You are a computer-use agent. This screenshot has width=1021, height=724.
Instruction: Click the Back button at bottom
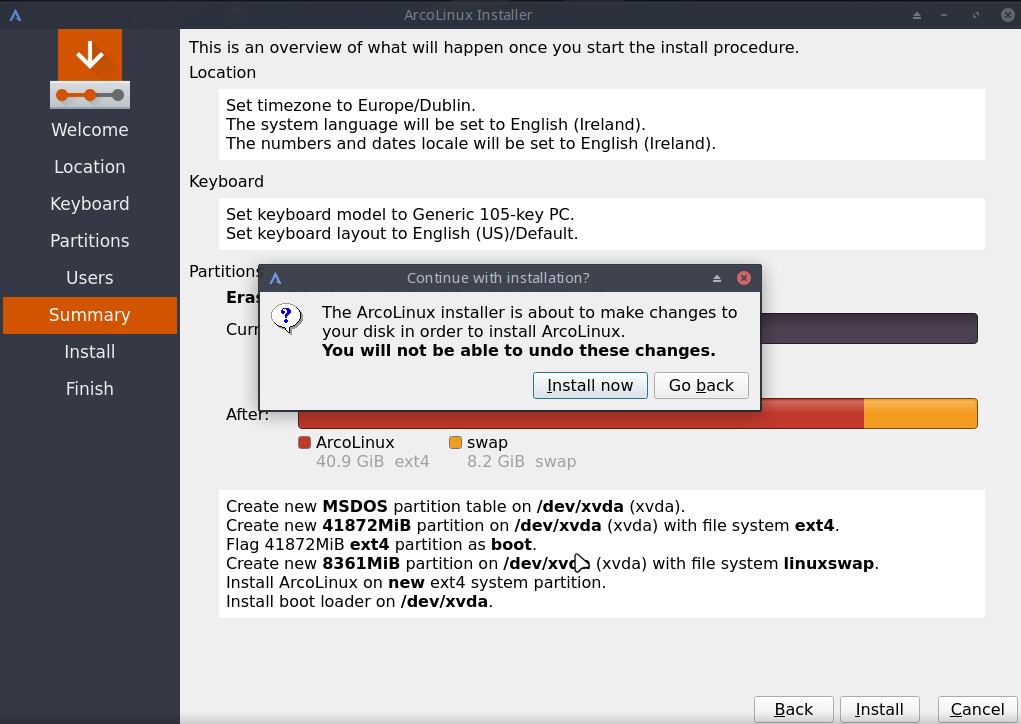794,710
